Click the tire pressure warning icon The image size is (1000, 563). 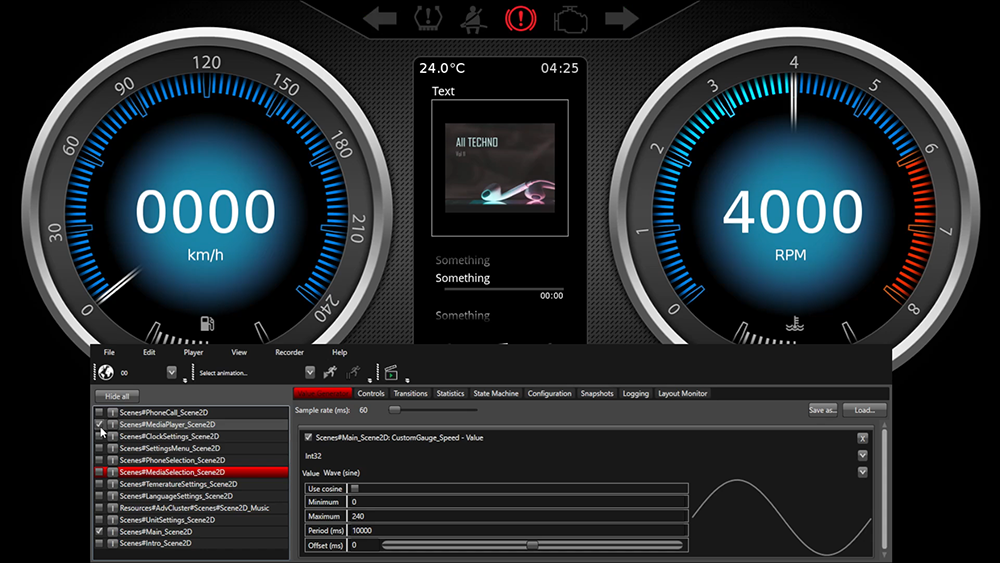click(426, 17)
